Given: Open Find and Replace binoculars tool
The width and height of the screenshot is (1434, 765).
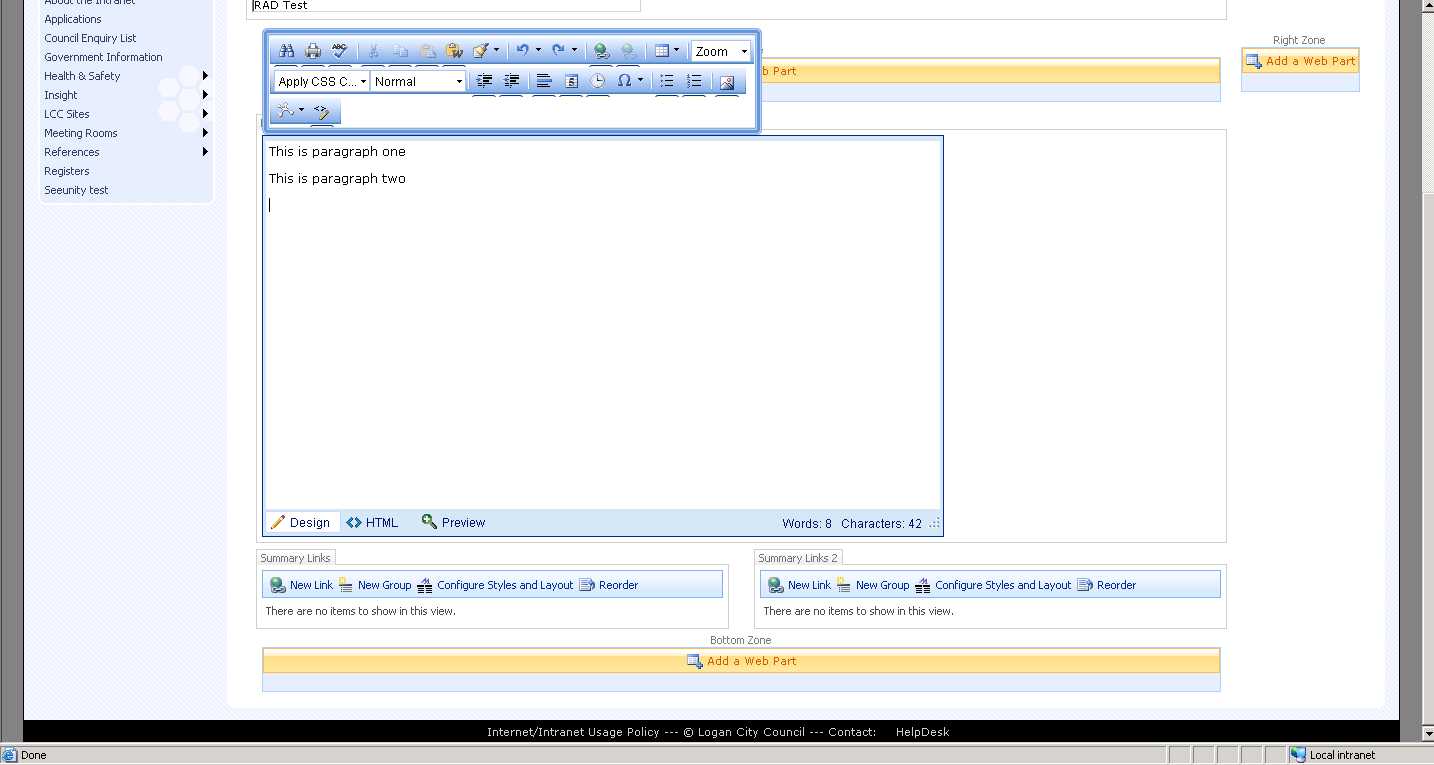Looking at the screenshot, I should coord(286,51).
